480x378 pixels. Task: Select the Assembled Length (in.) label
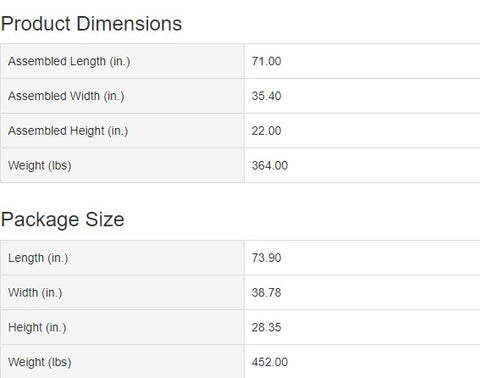click(x=69, y=61)
